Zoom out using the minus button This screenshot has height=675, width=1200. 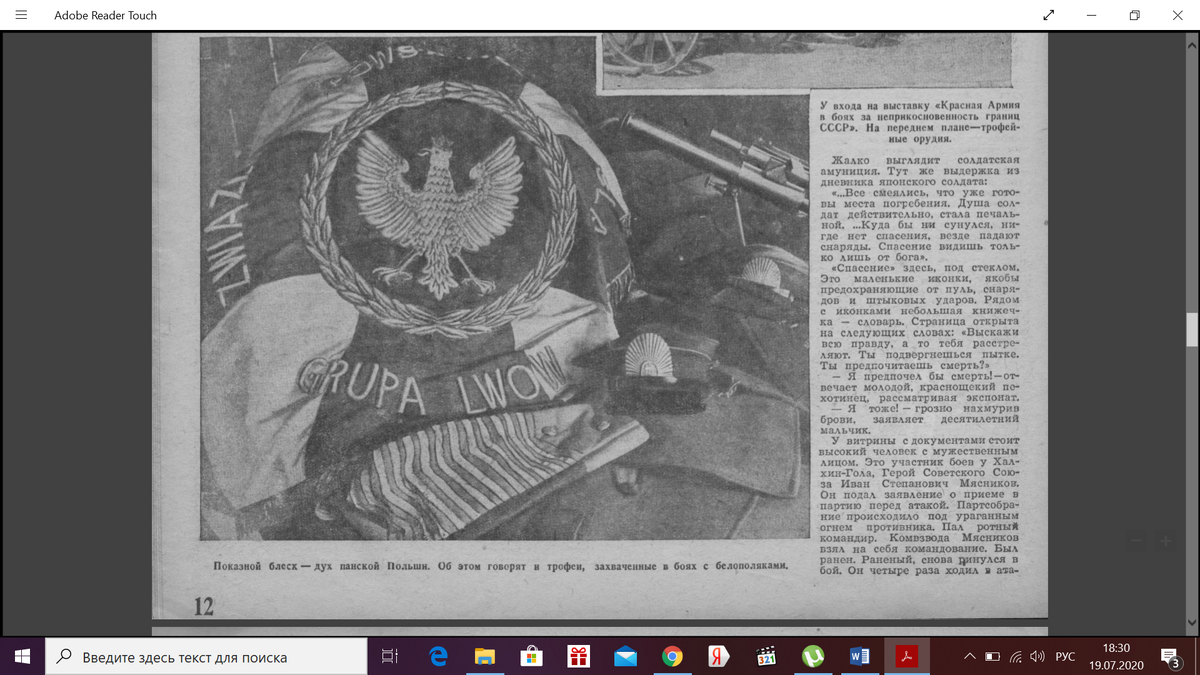(1136, 541)
